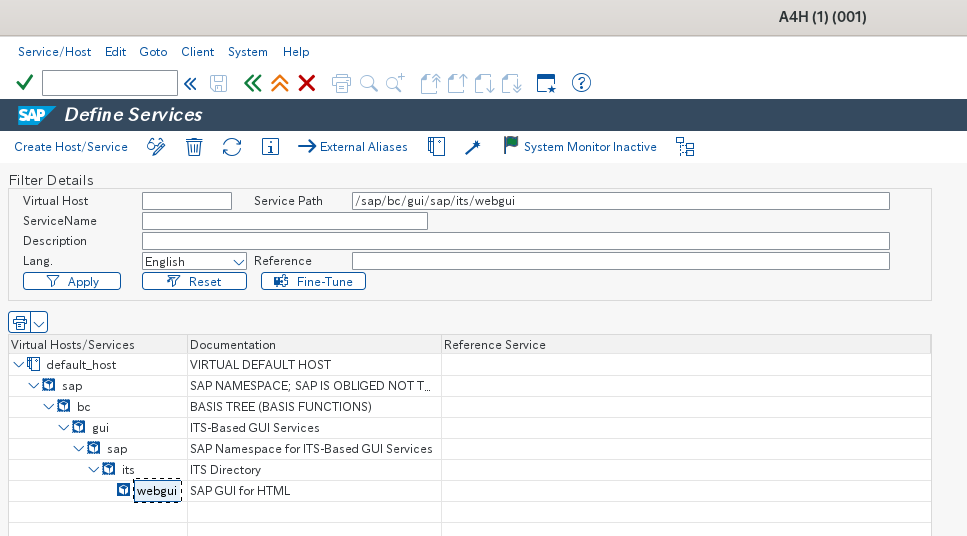The width and height of the screenshot is (967, 536).
Task: Collapse the gui tree node
Action: pos(64,427)
